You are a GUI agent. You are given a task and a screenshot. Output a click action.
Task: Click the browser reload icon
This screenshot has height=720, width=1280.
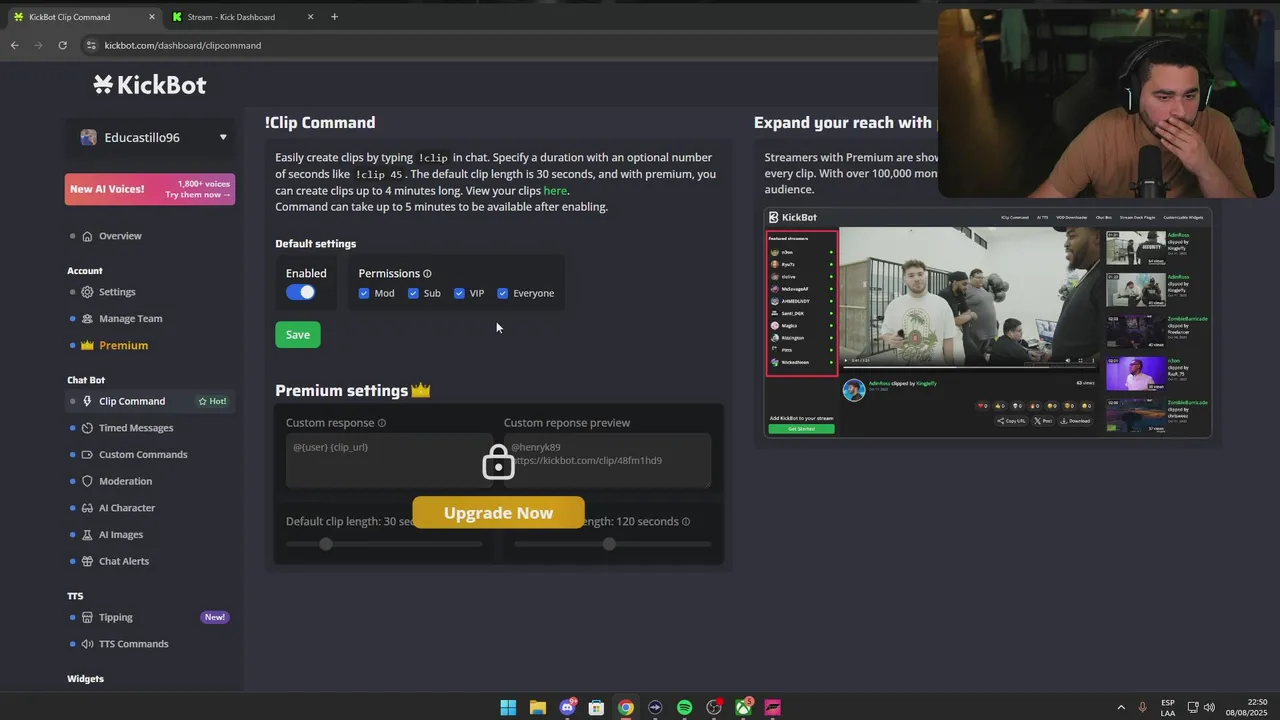click(x=62, y=45)
